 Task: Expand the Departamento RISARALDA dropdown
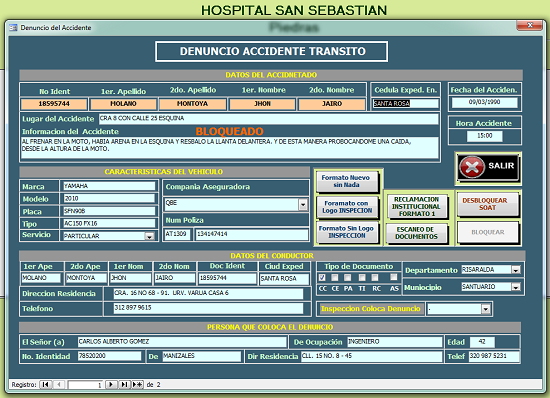pos(516,270)
